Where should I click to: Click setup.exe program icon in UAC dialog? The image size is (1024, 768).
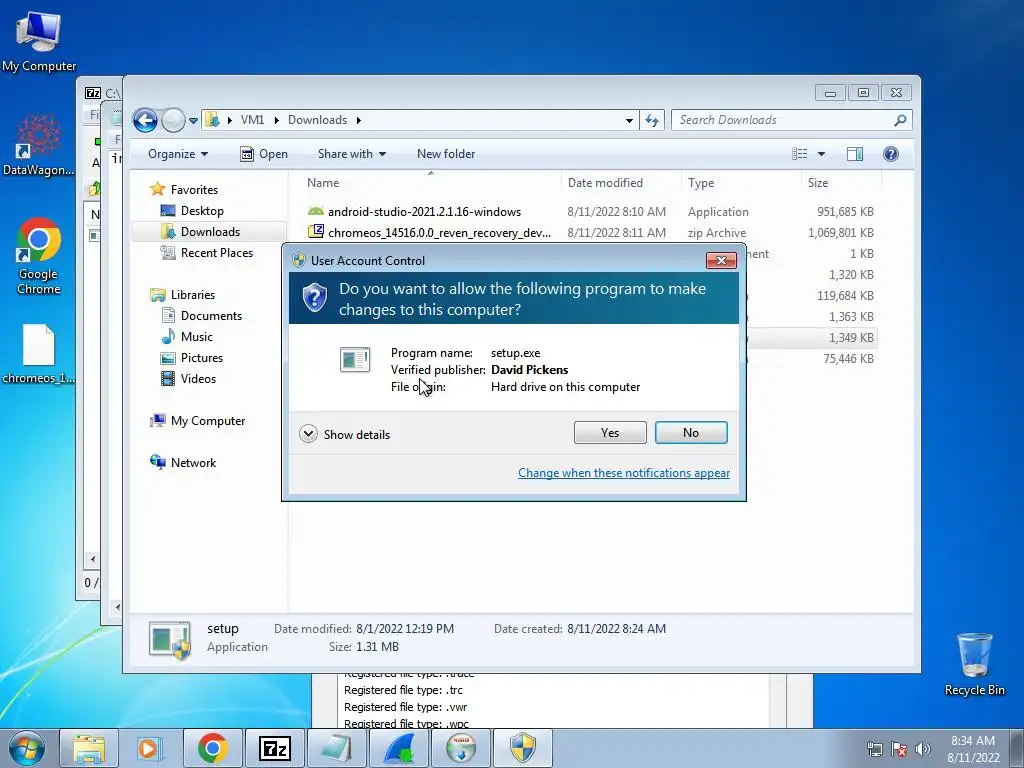(x=355, y=360)
